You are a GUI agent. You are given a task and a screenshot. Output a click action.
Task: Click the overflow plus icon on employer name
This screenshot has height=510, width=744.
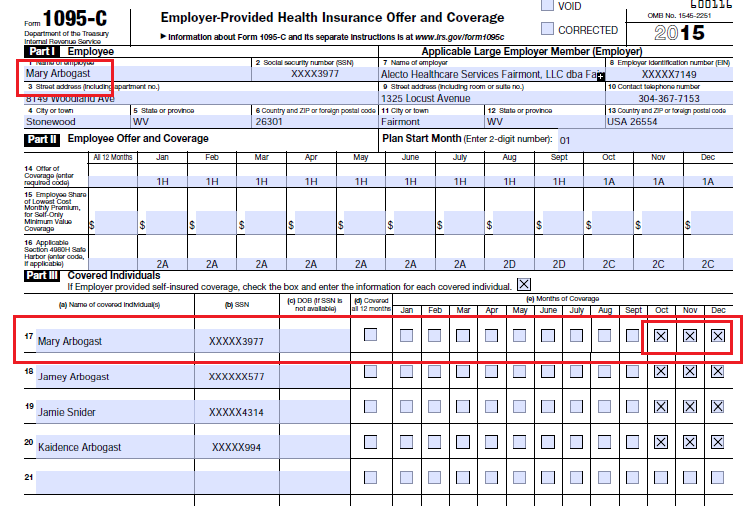[601, 76]
